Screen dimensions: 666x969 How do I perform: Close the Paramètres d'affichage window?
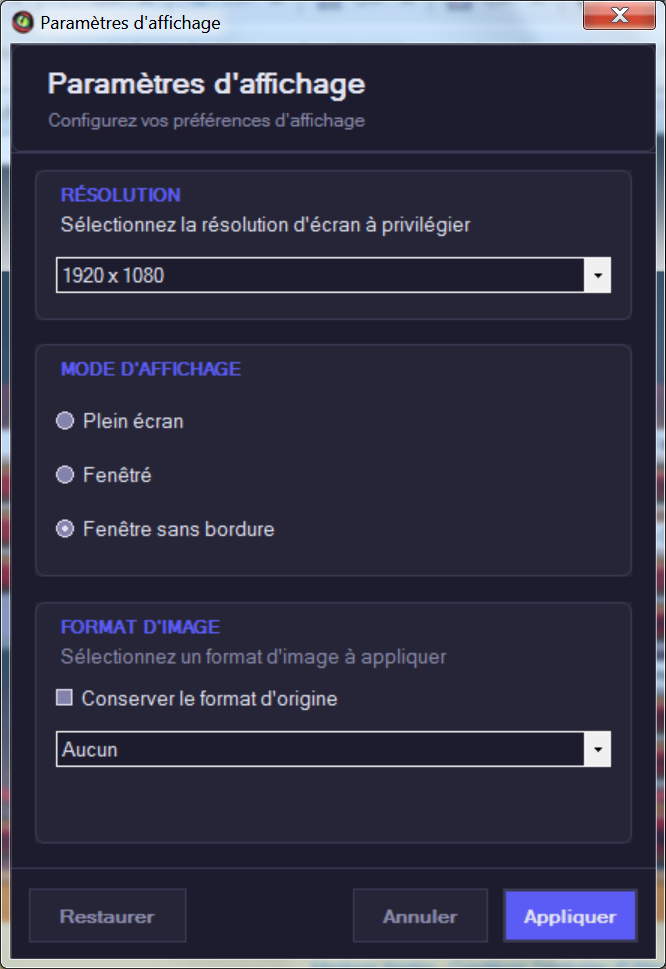pos(619,15)
